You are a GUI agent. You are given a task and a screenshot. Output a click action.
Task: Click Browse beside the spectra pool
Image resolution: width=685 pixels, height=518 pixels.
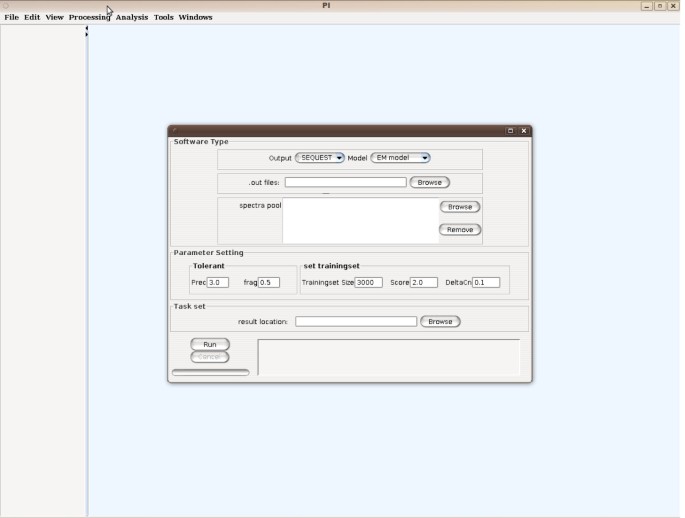[x=459, y=207]
